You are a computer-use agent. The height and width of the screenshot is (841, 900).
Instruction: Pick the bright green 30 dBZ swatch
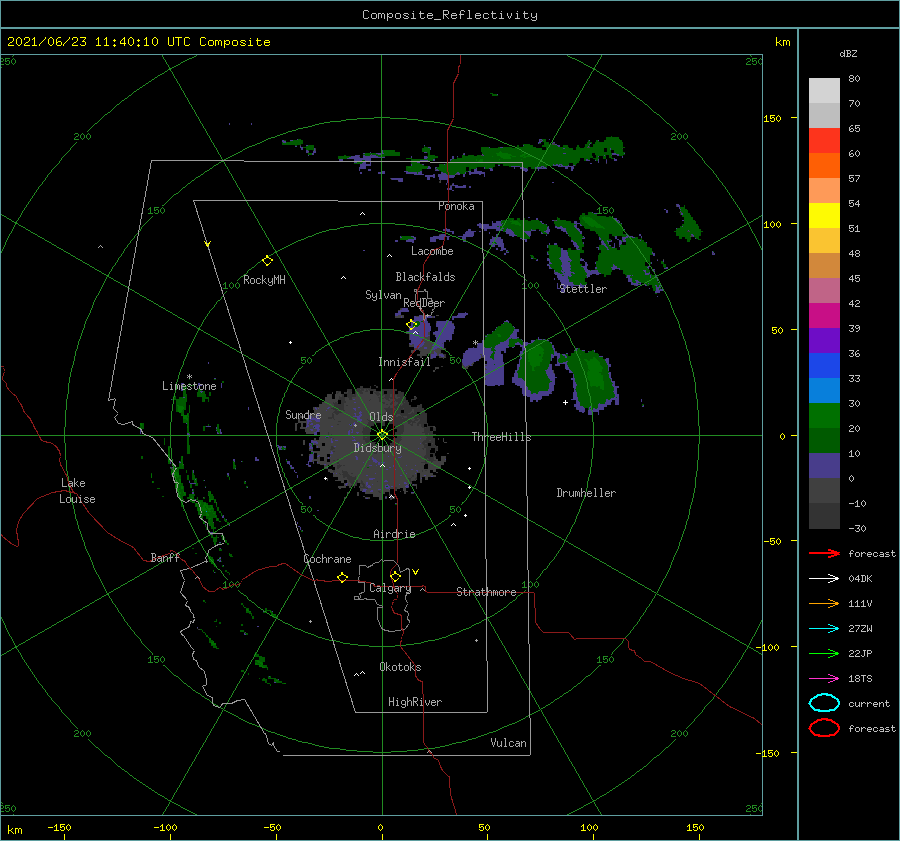pos(824,416)
